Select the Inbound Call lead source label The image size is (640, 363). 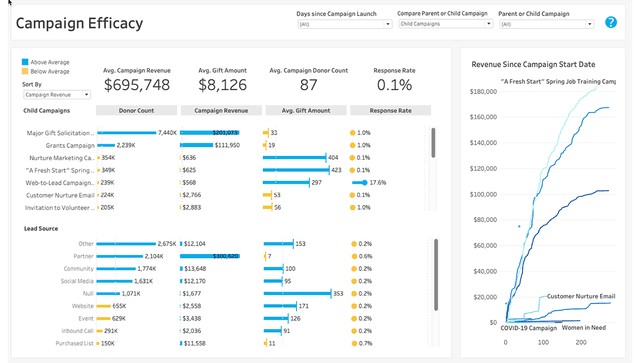click(x=78, y=331)
